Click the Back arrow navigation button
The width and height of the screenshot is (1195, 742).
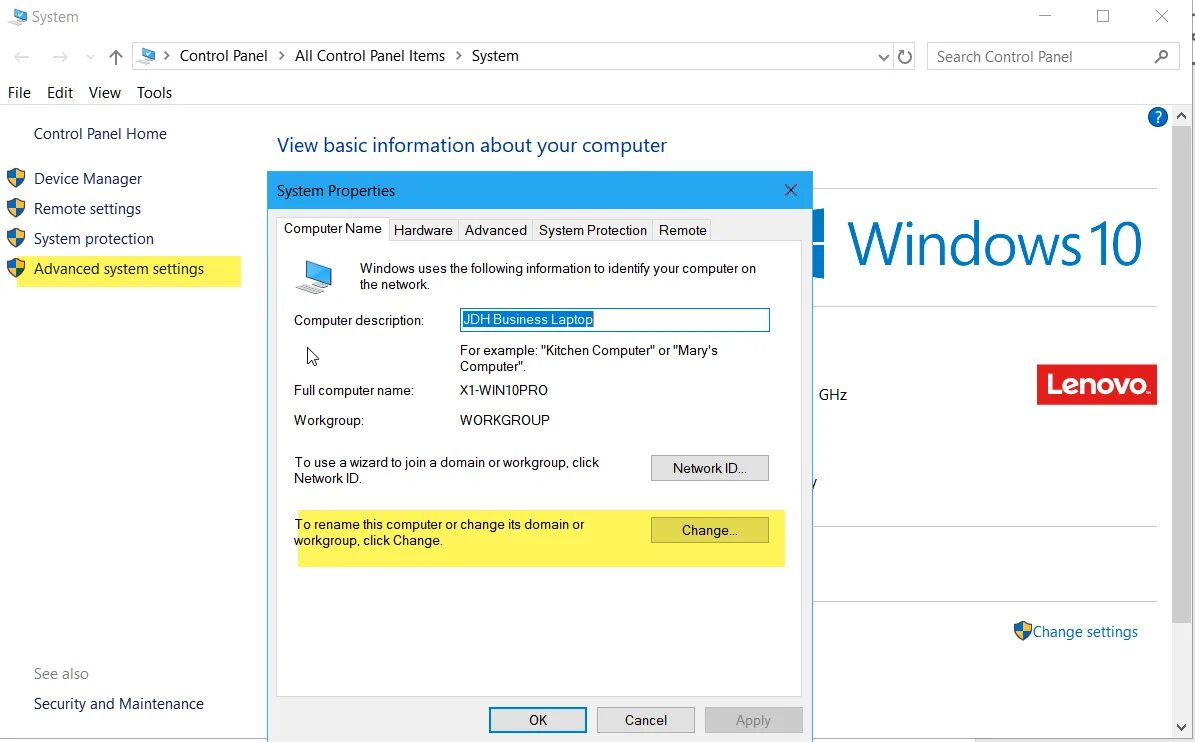pos(21,56)
